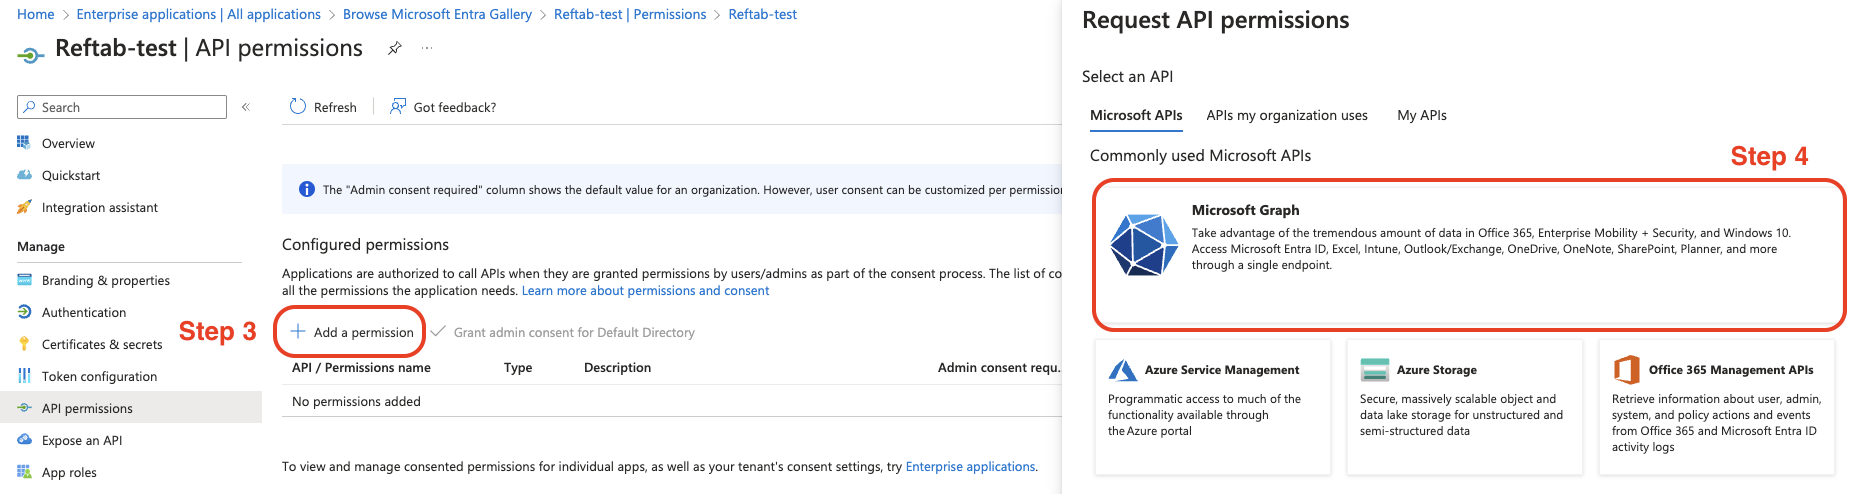Click the No permissions added row
This screenshot has width=1864, height=494.
(x=671, y=401)
